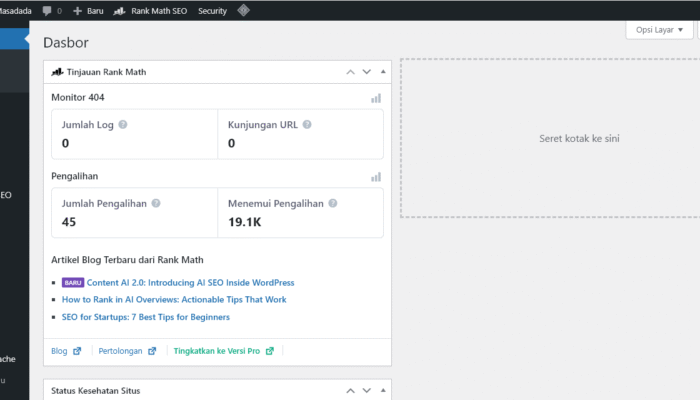This screenshot has width=700, height=400.
Task: Click the Dasbor page heading
Action: [66, 42]
